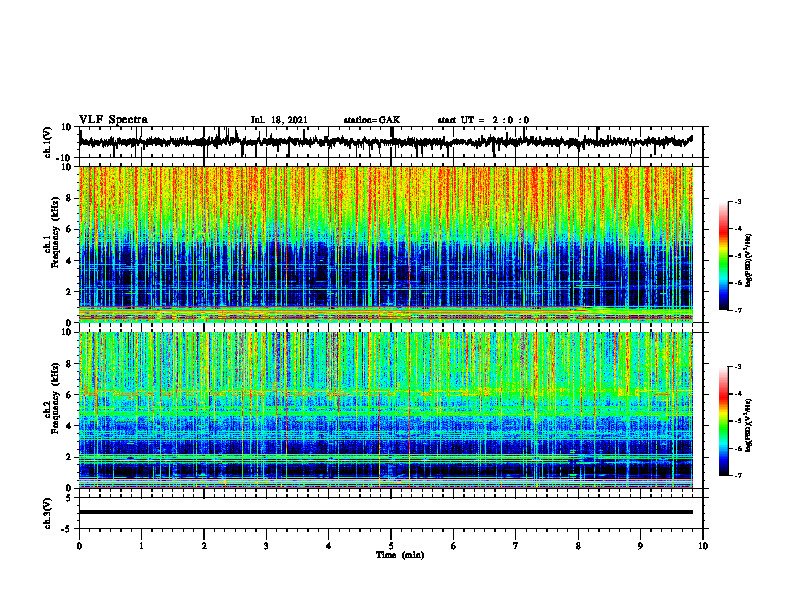Click the log(PSD) label beside the ch.2 color bar
The width and height of the screenshot is (792, 612).
[749, 425]
